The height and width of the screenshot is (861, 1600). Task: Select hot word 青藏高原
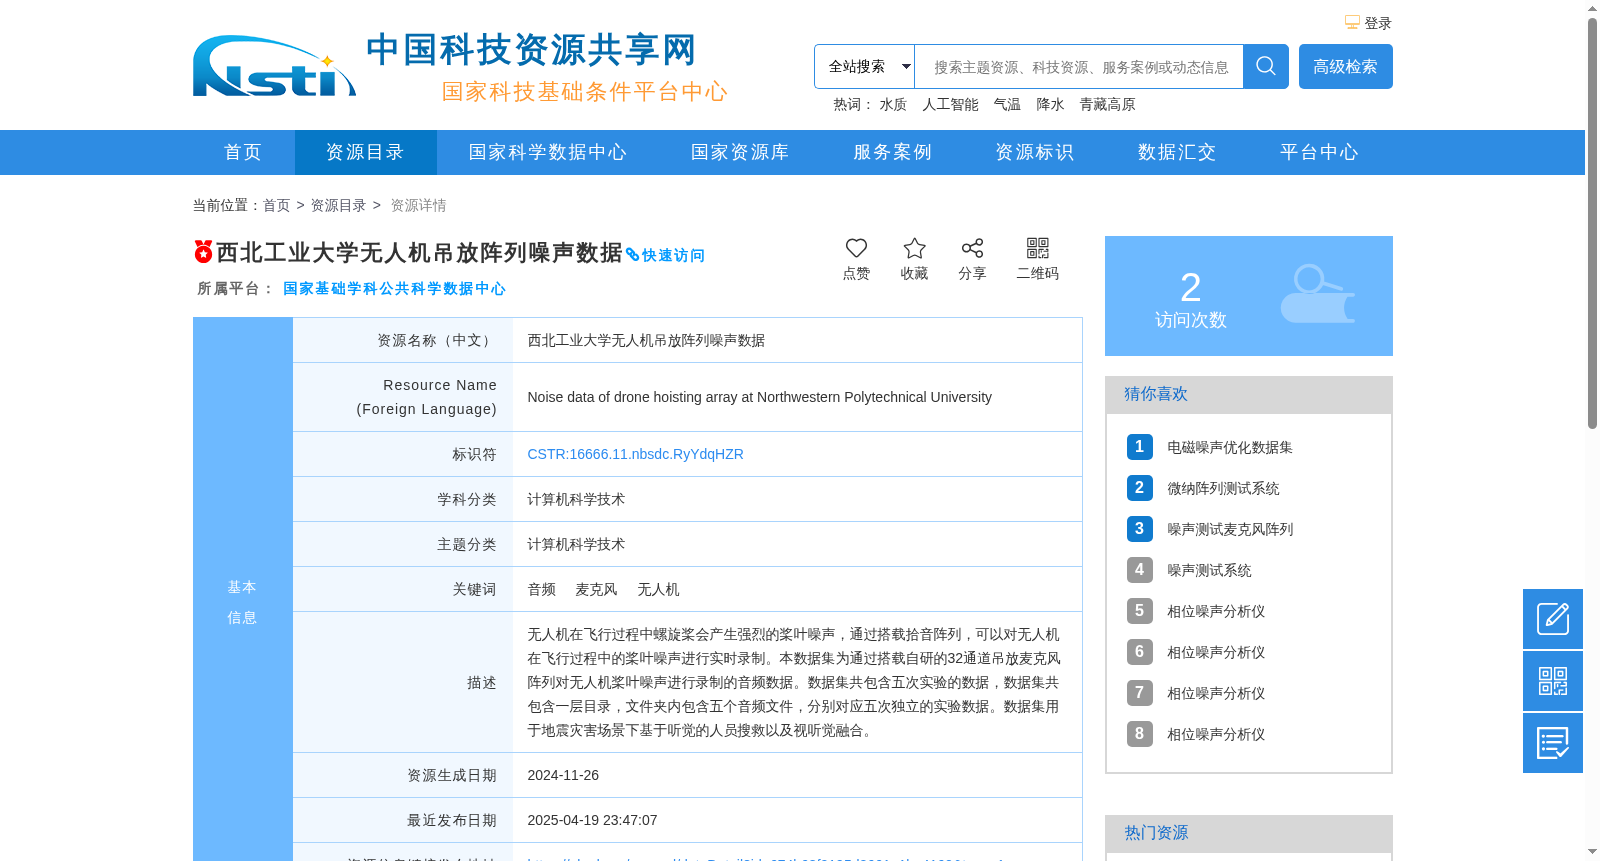tap(1107, 104)
